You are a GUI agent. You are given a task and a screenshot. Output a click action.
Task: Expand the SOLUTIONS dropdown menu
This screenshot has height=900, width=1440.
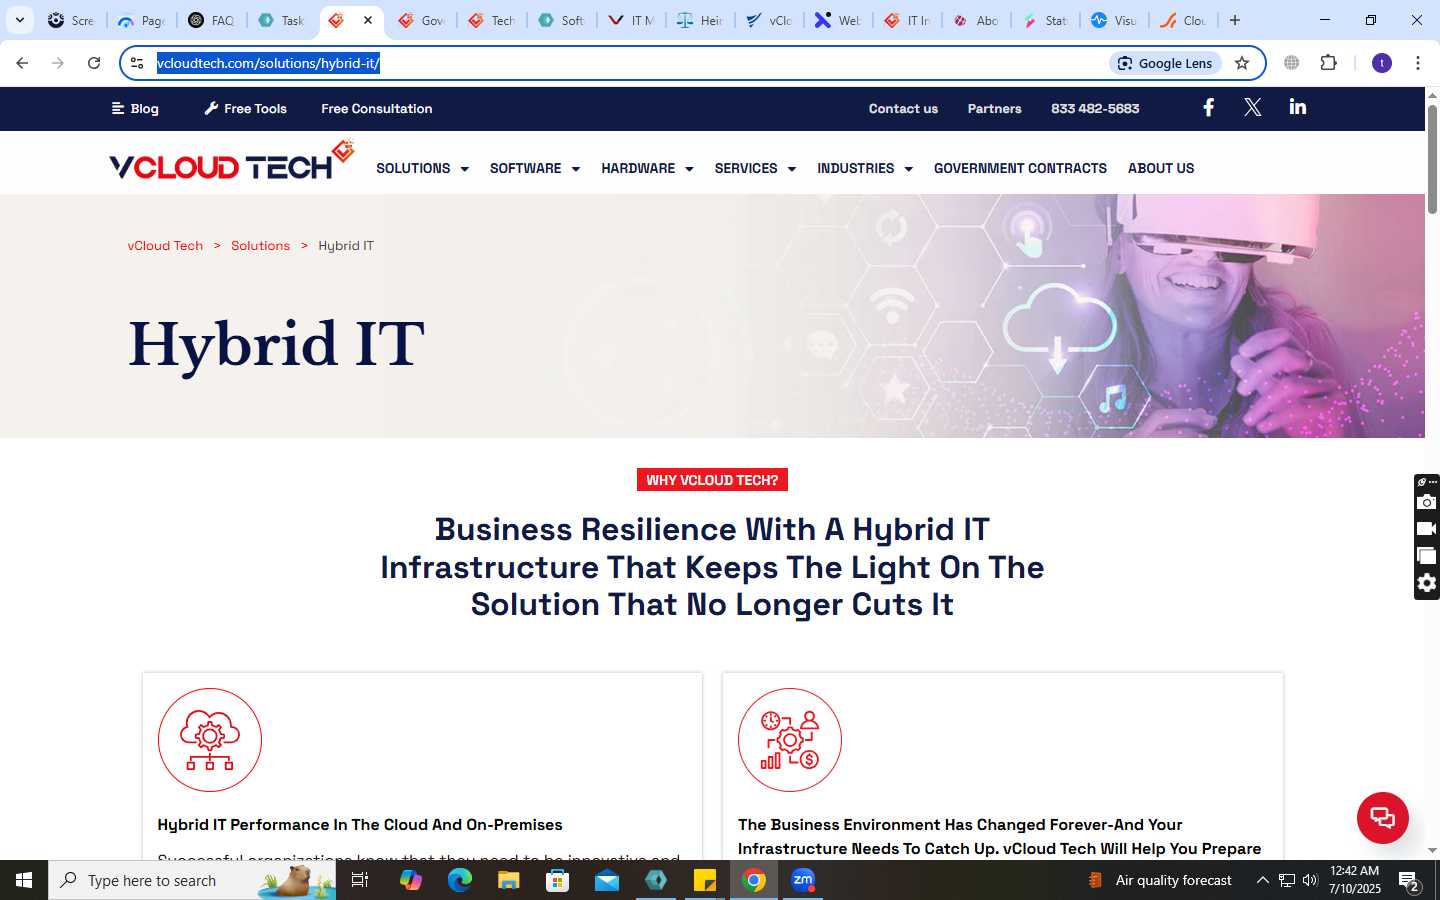pyautogui.click(x=422, y=168)
